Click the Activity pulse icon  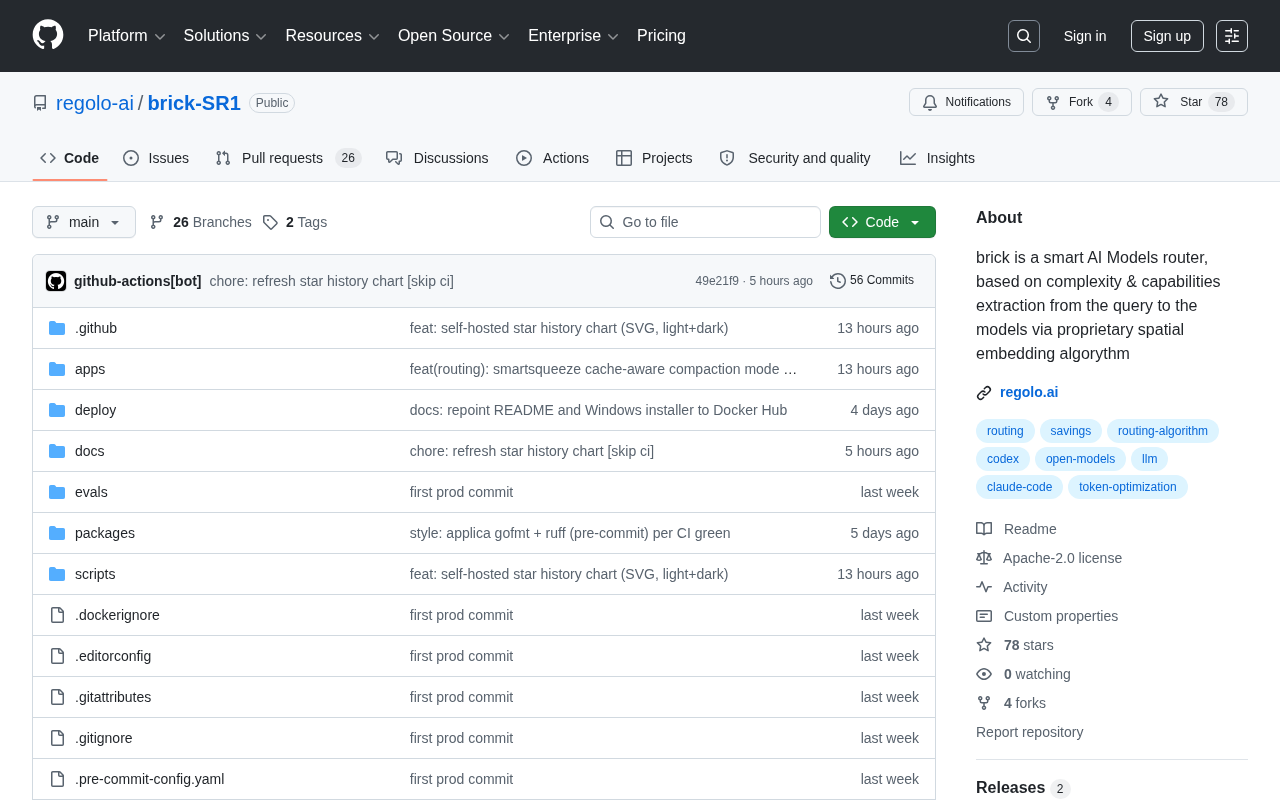984,587
